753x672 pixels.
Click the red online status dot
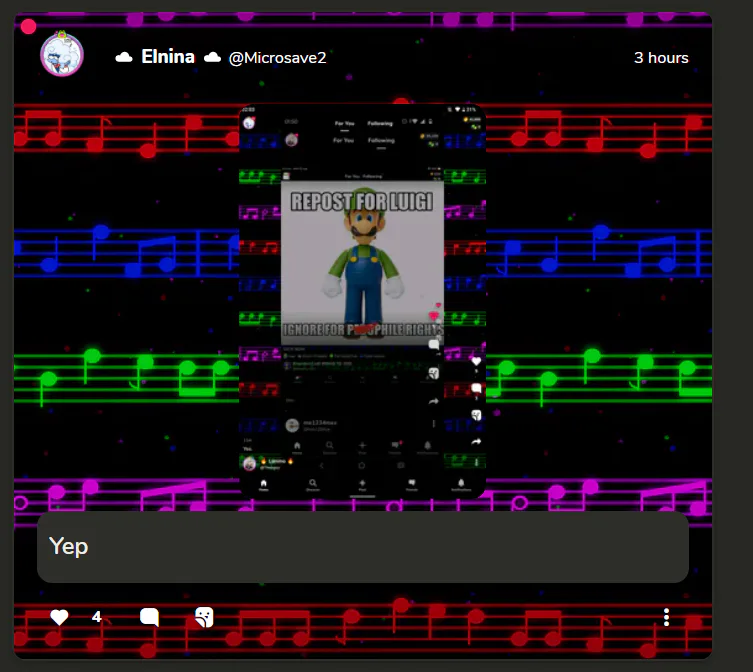(28, 26)
